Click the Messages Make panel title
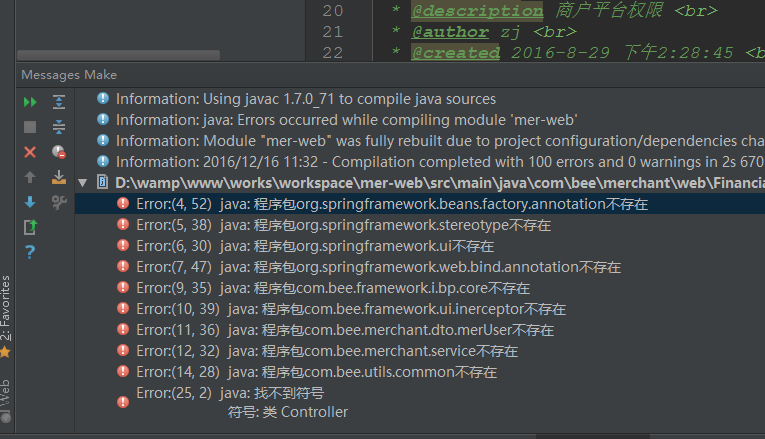The width and height of the screenshot is (765, 439). [69, 75]
